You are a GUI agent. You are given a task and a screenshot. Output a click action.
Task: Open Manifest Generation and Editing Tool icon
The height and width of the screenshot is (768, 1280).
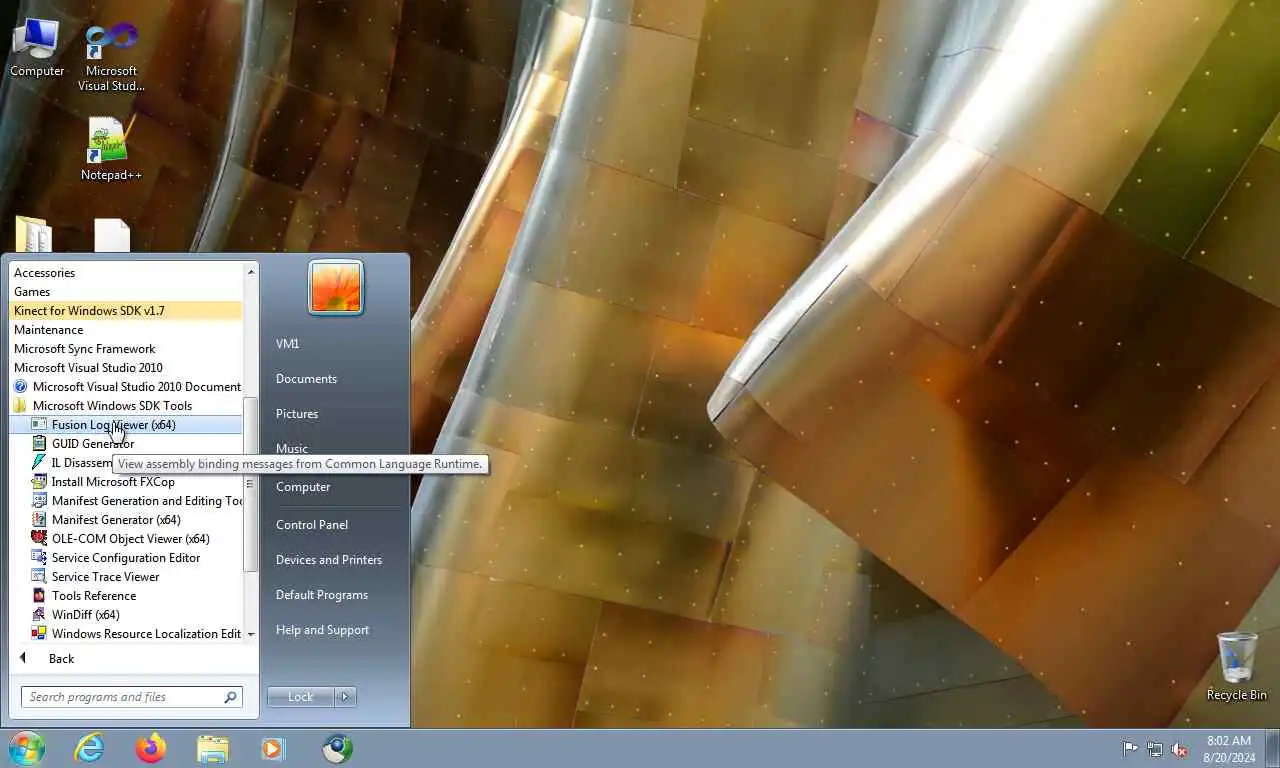(x=39, y=501)
